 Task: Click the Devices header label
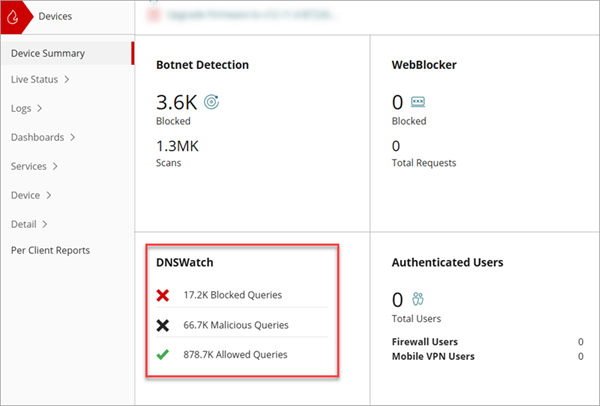(x=55, y=16)
